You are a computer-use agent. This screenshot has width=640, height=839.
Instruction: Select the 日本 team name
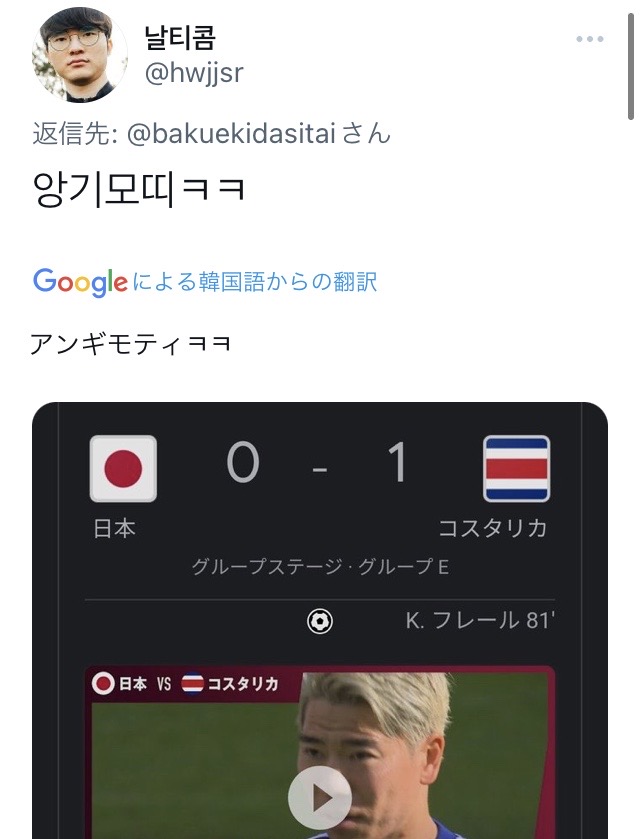point(115,529)
